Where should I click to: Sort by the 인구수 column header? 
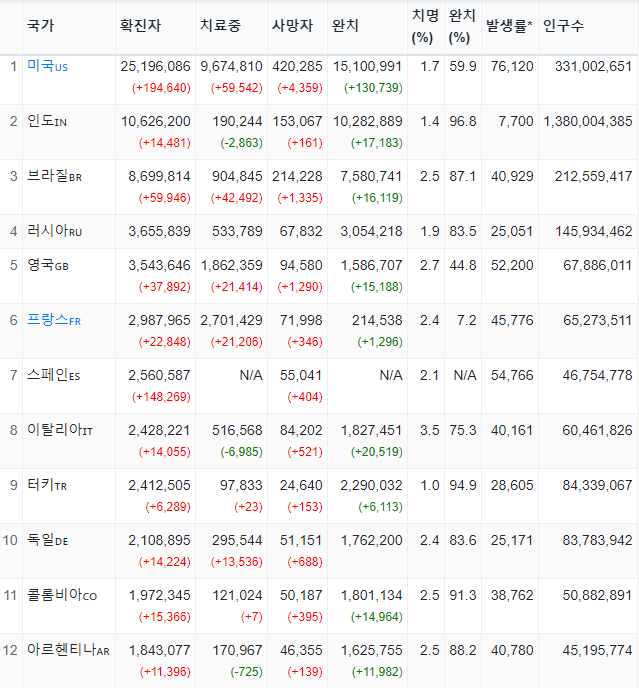click(564, 25)
